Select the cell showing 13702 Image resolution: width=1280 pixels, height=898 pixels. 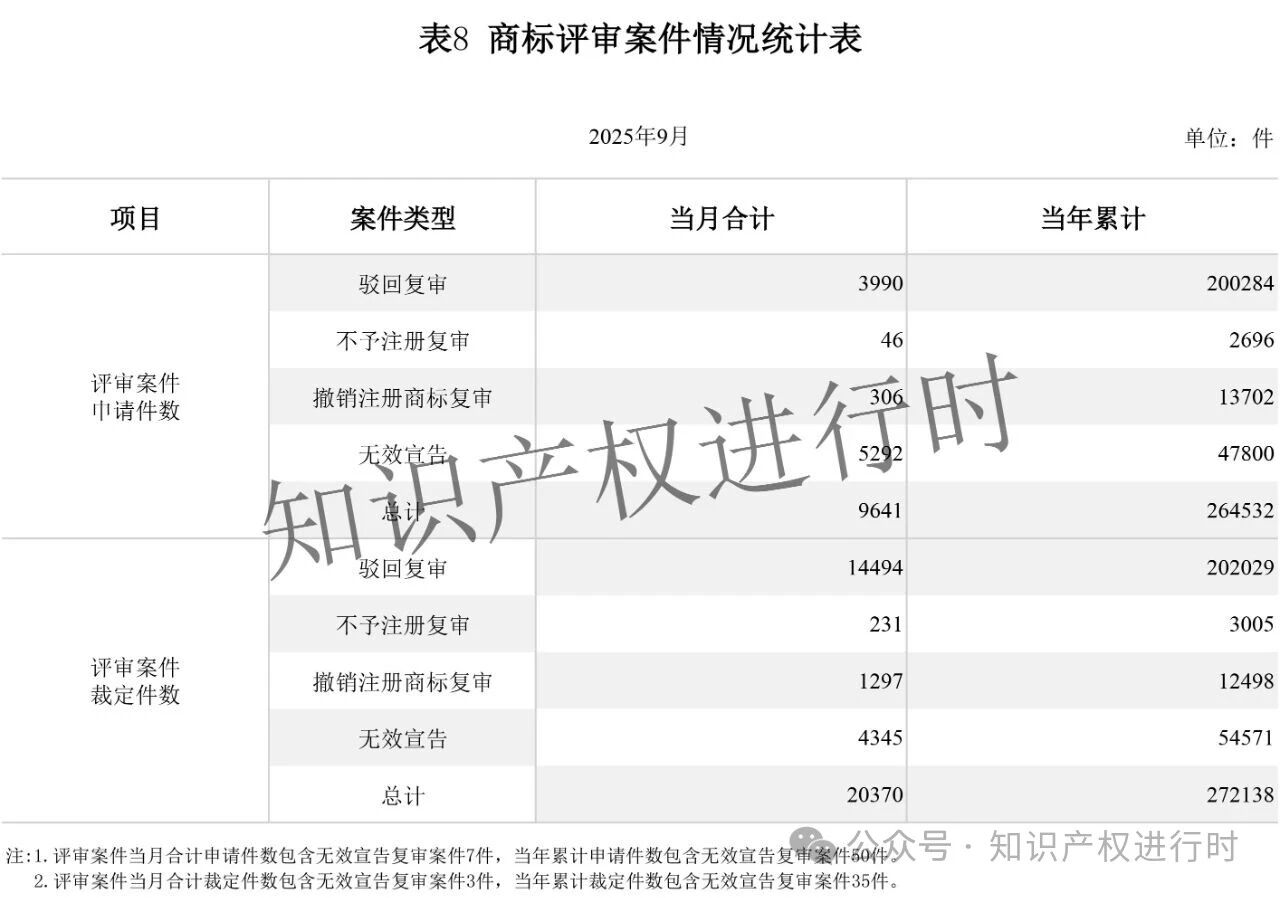[1245, 398]
